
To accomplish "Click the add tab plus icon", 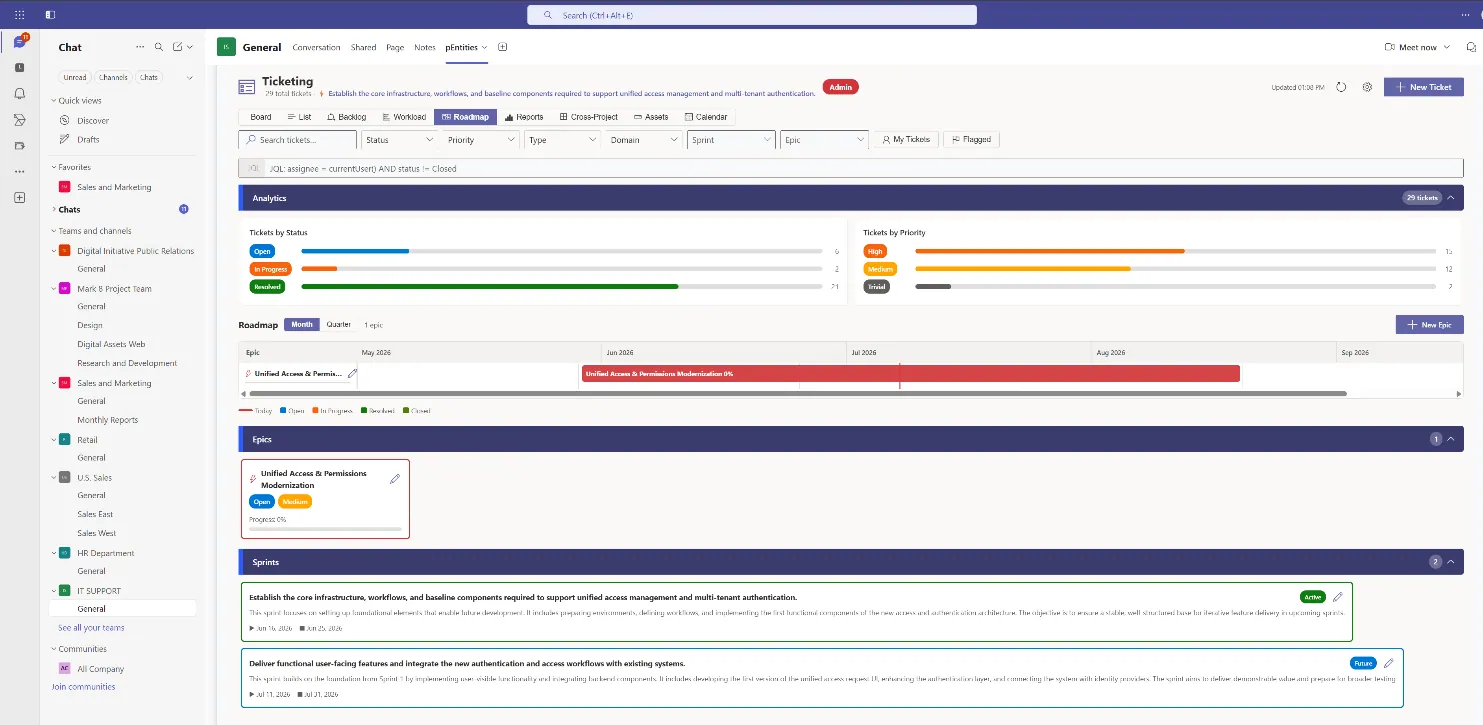I will (503, 47).
